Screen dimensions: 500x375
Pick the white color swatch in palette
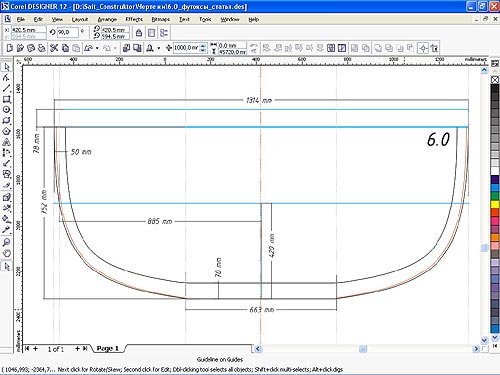point(495,171)
